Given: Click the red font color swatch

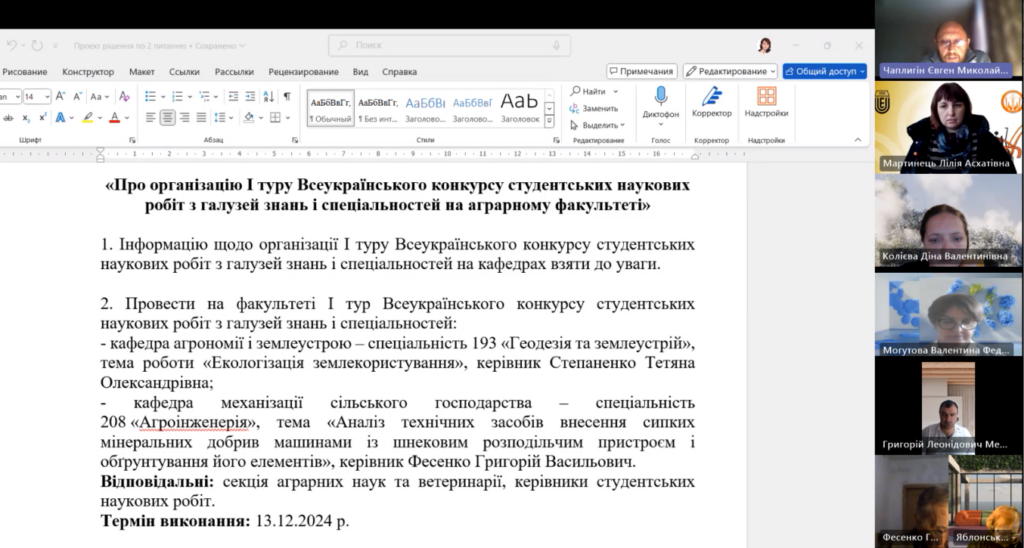Looking at the screenshot, I should coord(113,117).
